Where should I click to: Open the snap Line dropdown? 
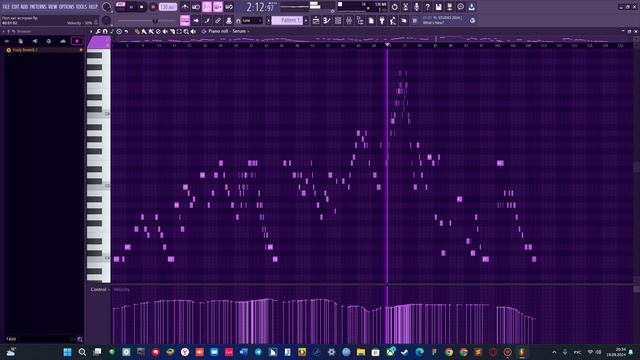coord(252,20)
